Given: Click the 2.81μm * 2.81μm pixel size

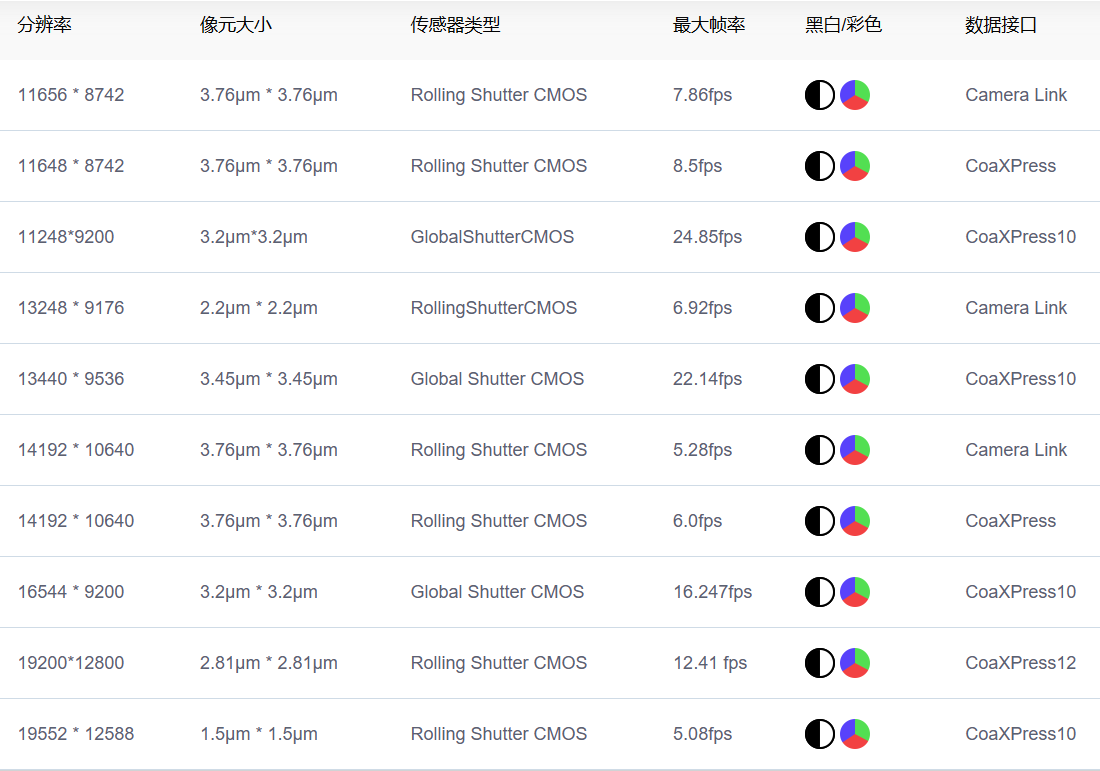Looking at the screenshot, I should click(268, 663).
